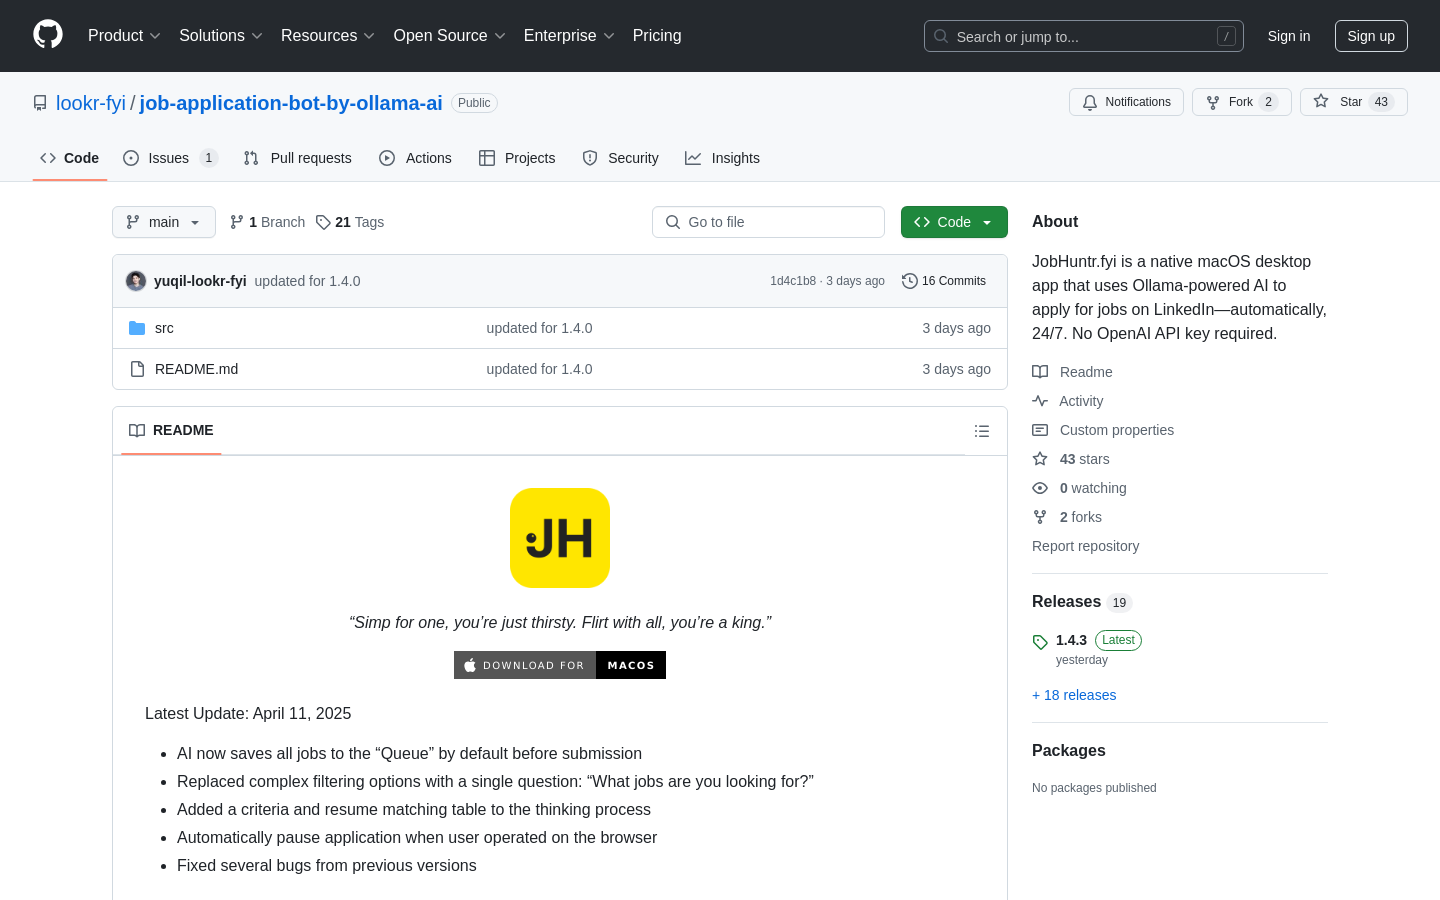Click the commit history clock icon
The image size is (1440, 900).
coord(910,281)
